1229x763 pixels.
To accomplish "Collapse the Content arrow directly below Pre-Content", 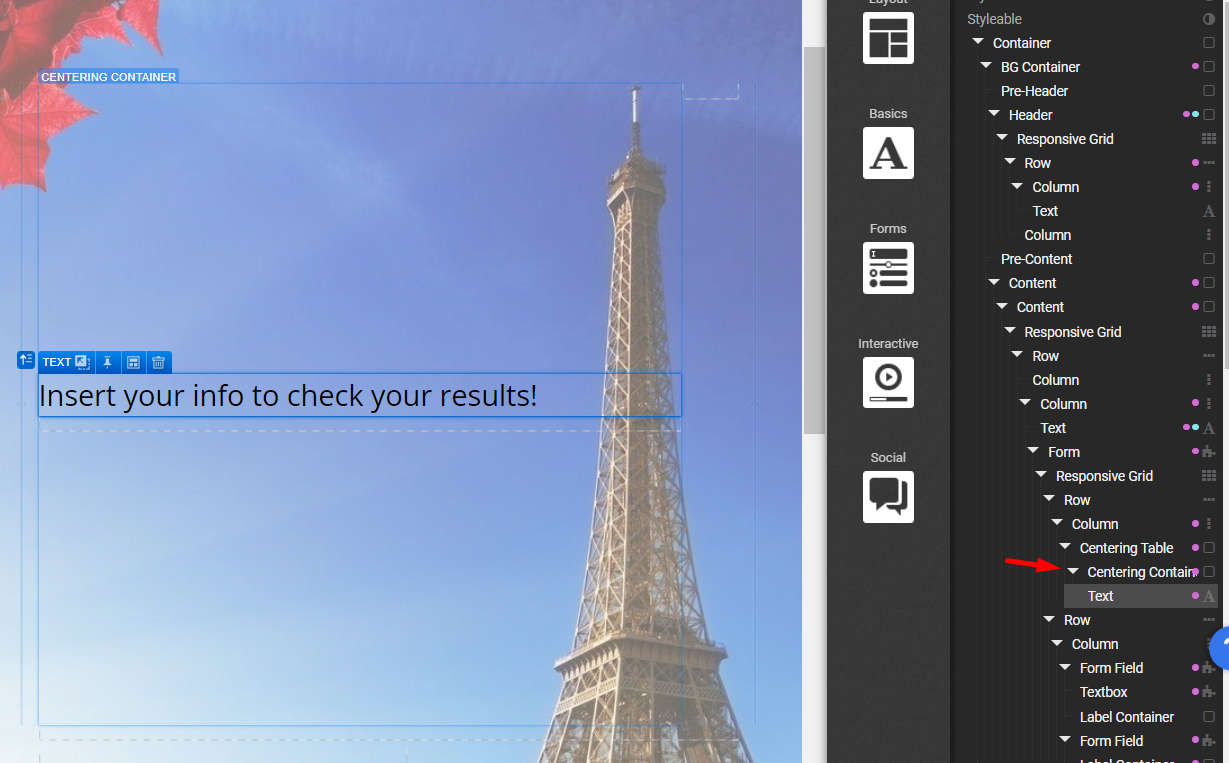I will pyautogui.click(x=994, y=282).
